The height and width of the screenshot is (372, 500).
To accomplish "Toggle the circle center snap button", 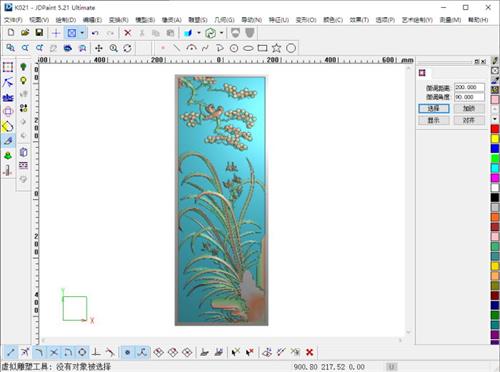I will point(82,352).
